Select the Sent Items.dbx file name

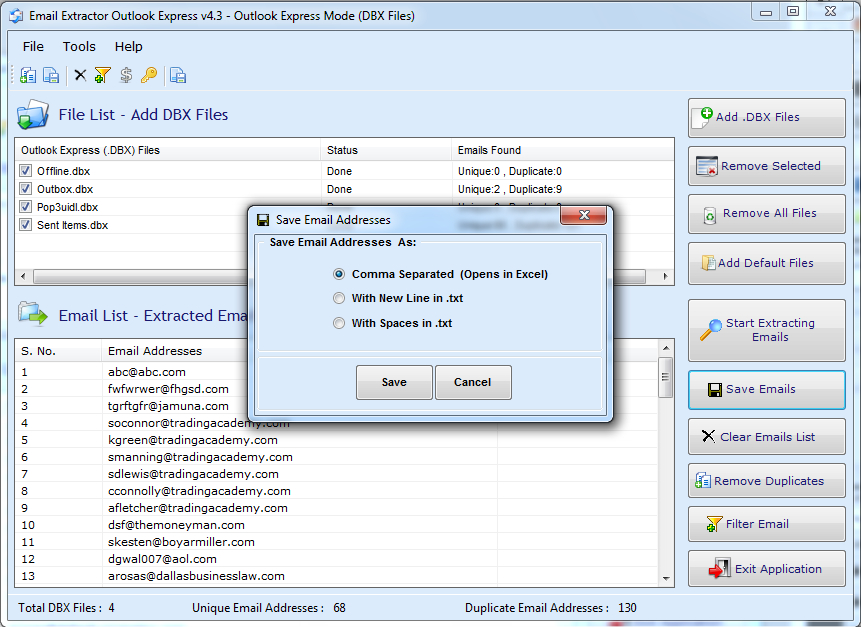[72, 225]
